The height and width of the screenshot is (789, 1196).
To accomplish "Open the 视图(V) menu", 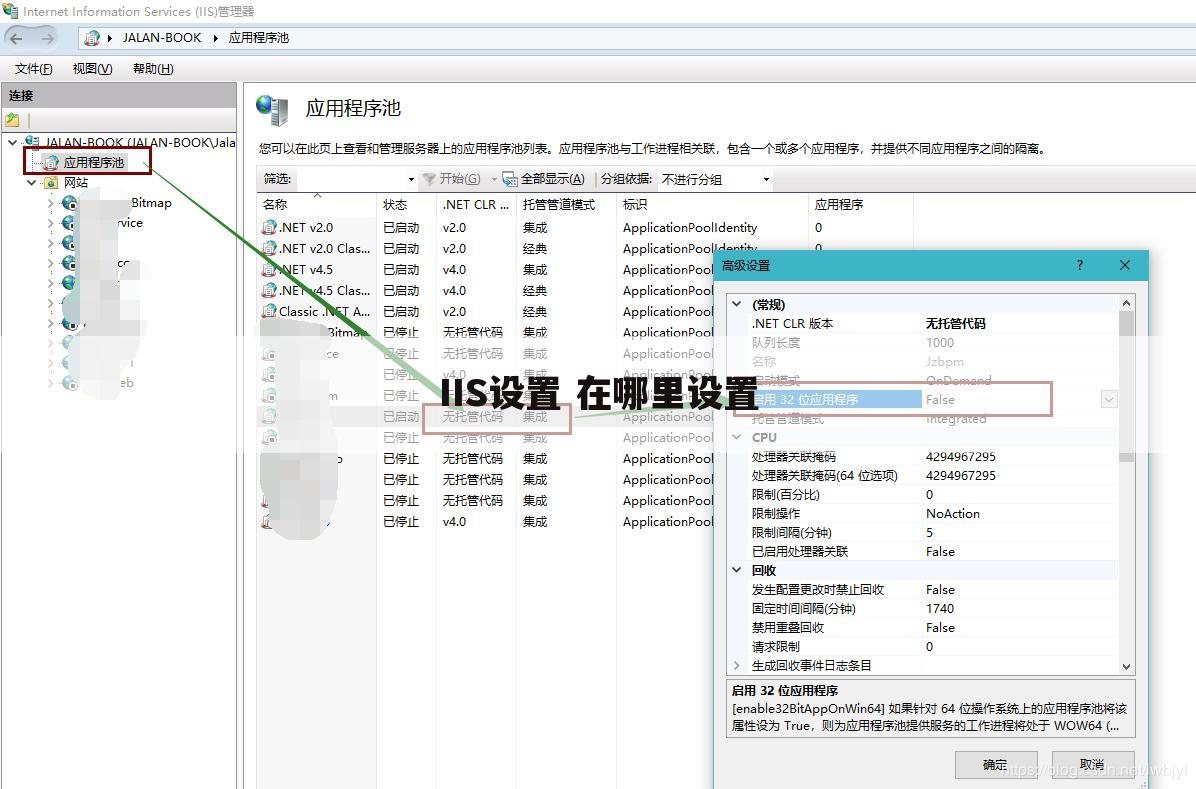I will tap(91, 68).
